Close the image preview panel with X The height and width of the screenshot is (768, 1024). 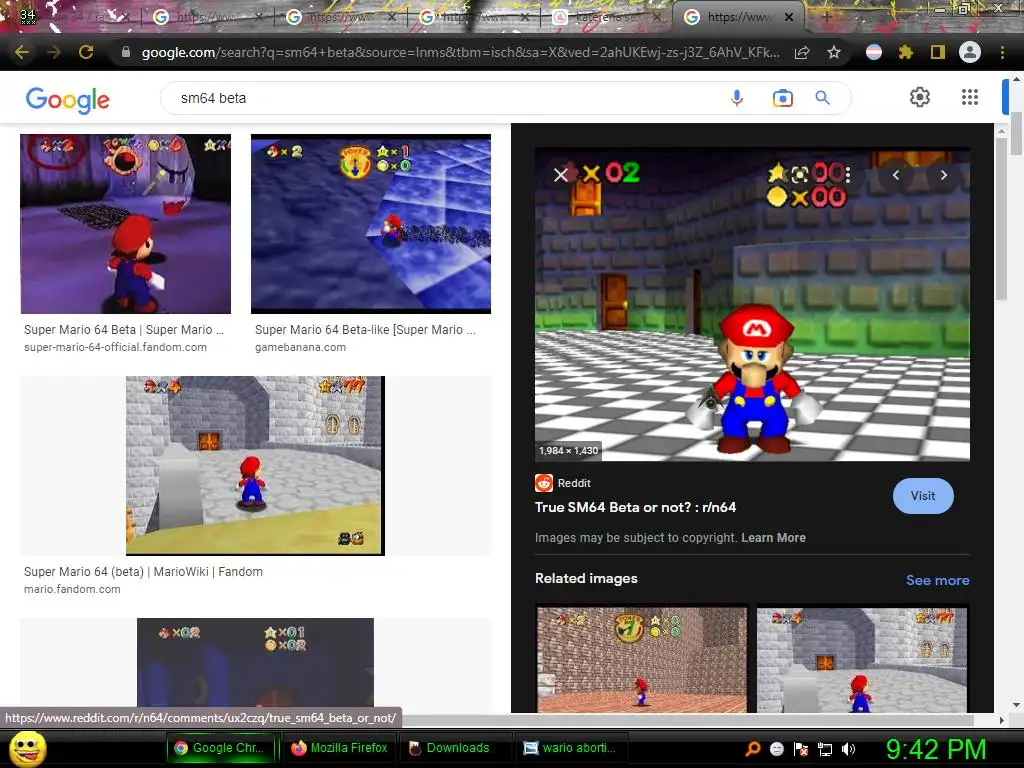click(560, 175)
